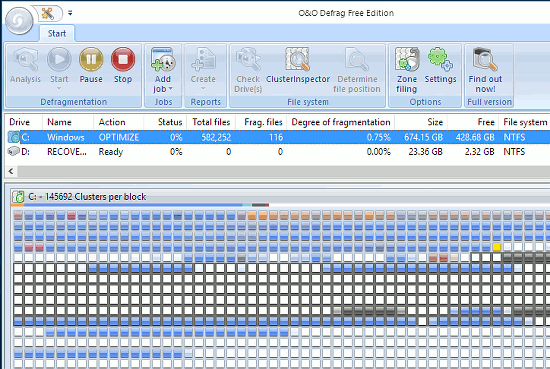Click the '582,252' total files value
The image size is (550, 369).
[x=216, y=137]
